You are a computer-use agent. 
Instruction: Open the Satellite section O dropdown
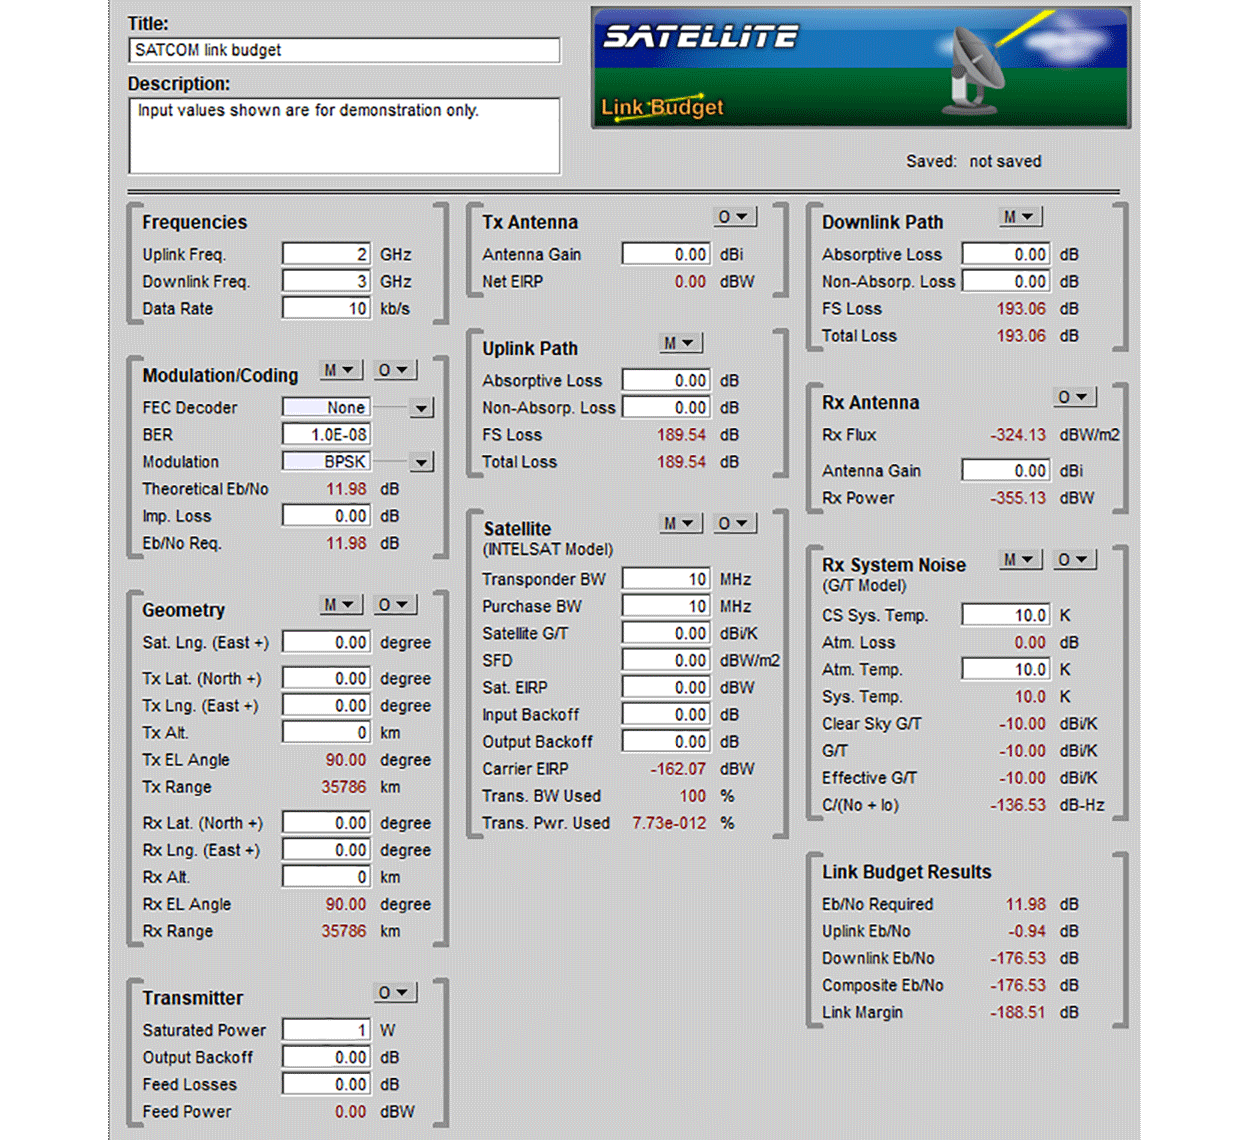(736, 523)
